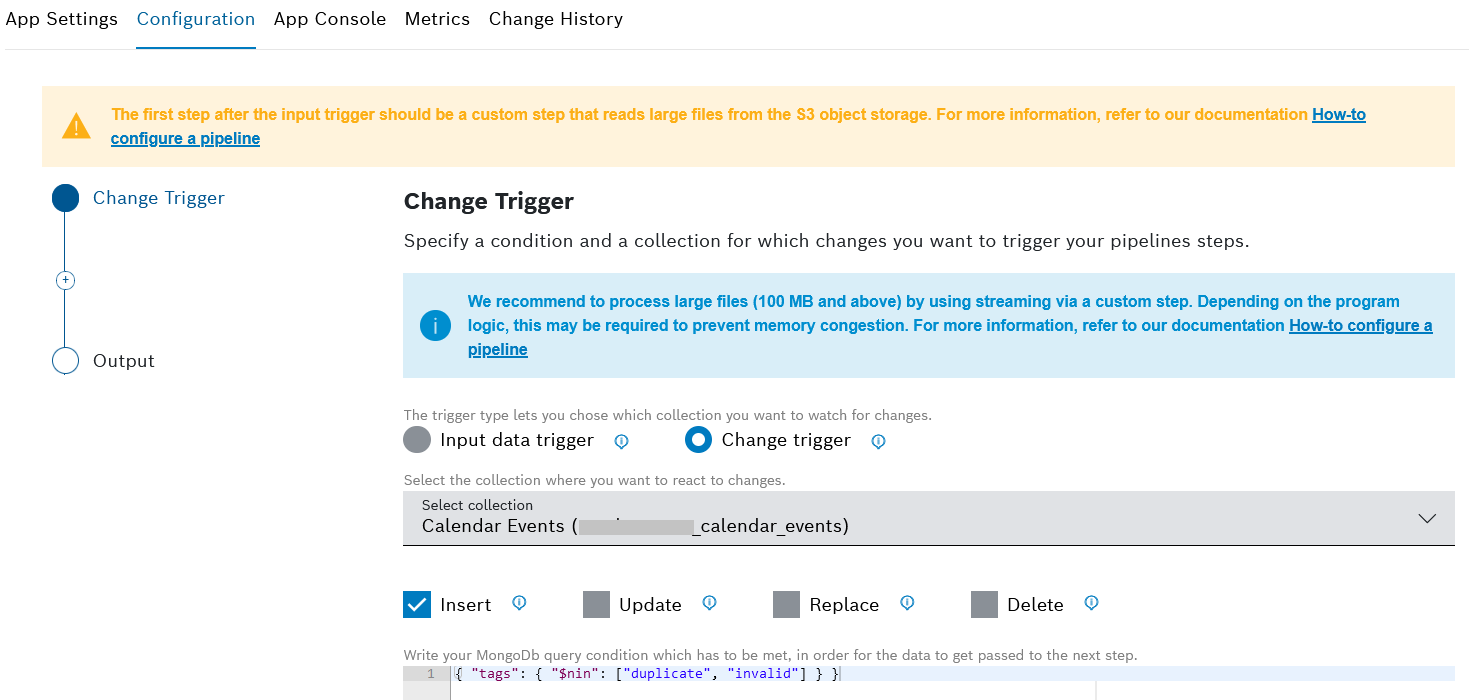1469x700 pixels.
Task: Select the Input data trigger radio button
Action: [417, 440]
